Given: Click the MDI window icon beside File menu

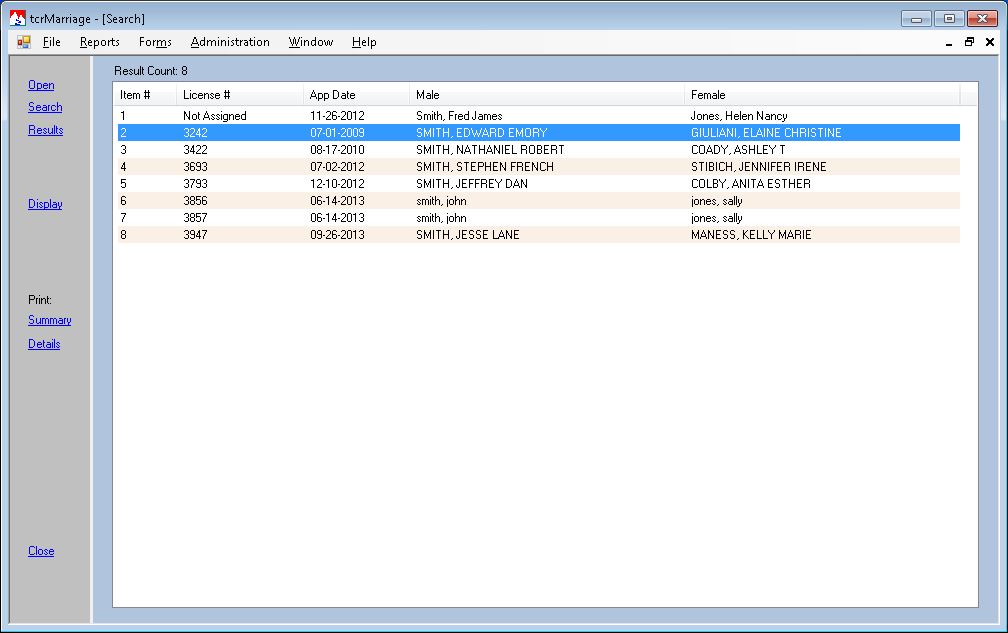Looking at the screenshot, I should (24, 42).
